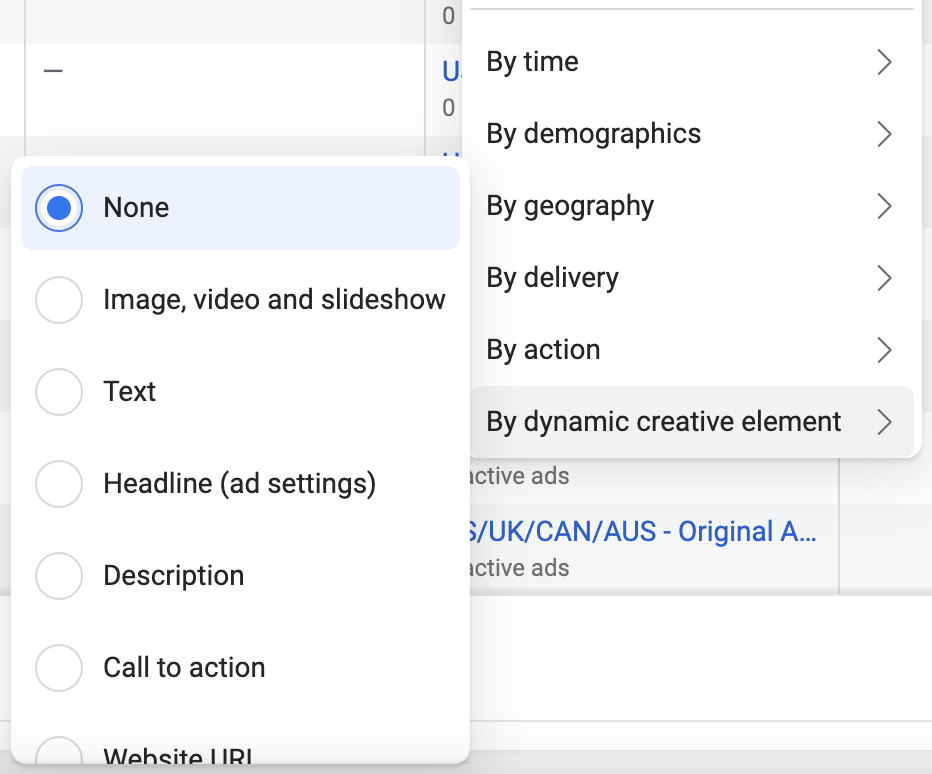
Task: Open the By delivery submenu
Action: pos(692,278)
